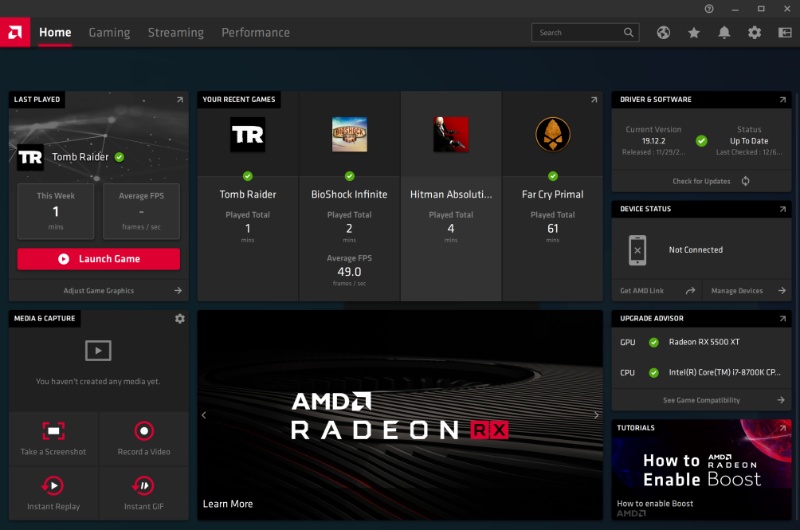Screen dimensions: 800x530
Task: Open the Home tab
Action: coord(55,33)
